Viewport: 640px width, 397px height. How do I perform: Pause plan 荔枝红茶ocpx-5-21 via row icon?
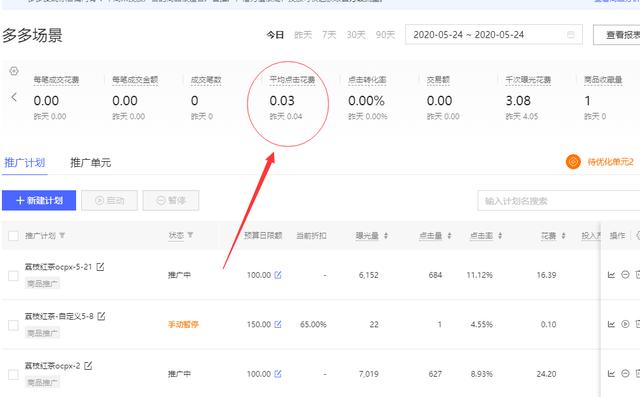click(x=625, y=275)
